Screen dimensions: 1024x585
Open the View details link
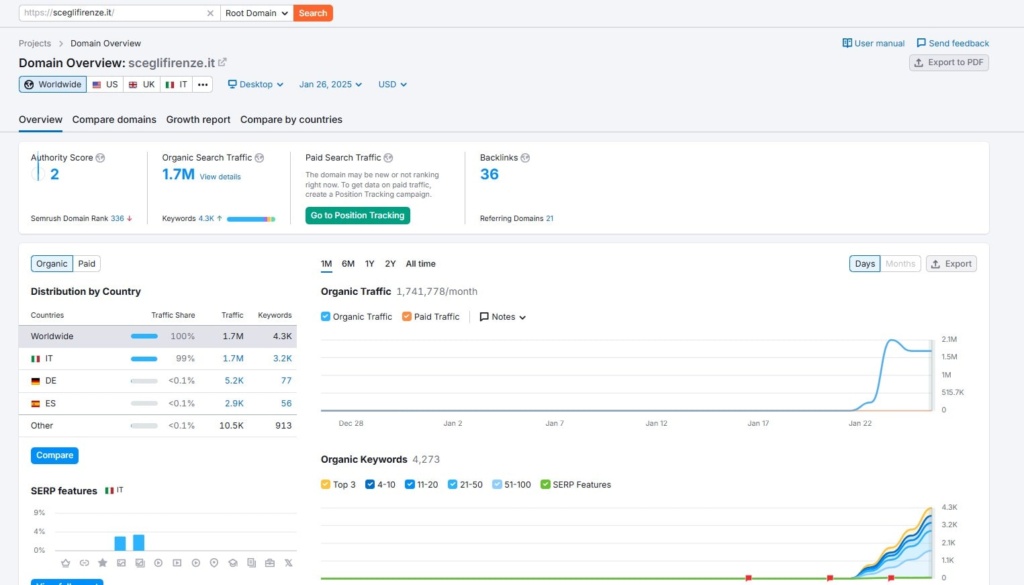click(x=220, y=177)
